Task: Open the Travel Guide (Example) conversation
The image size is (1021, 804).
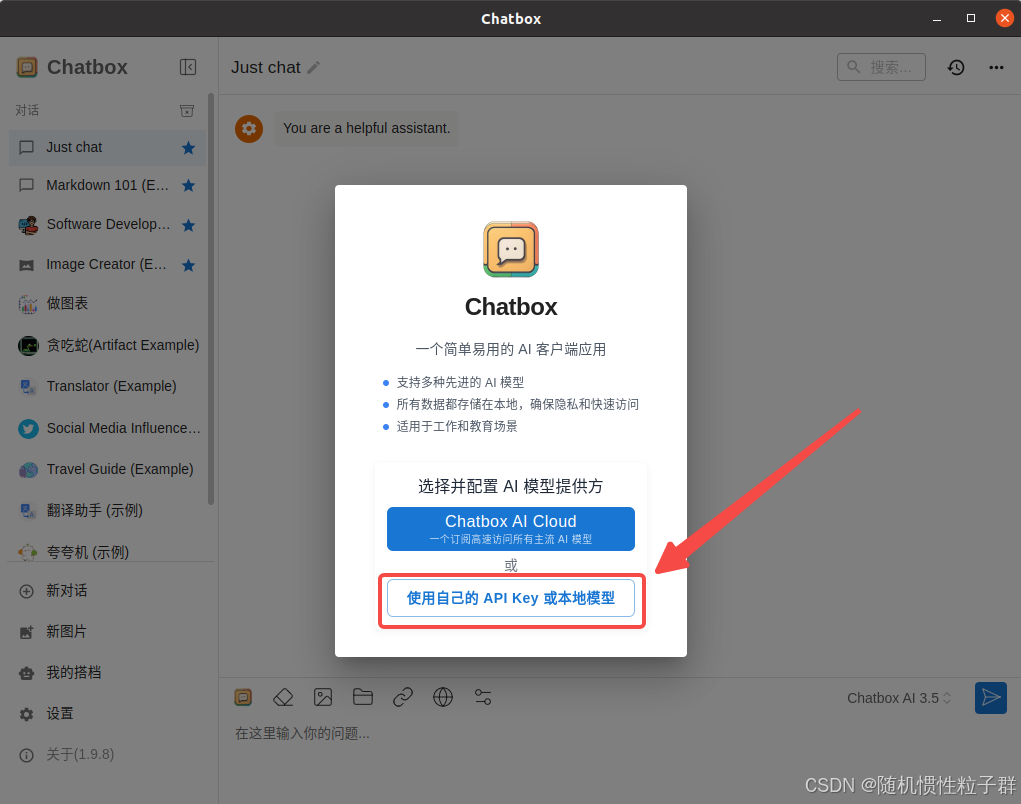Action: tap(108, 469)
